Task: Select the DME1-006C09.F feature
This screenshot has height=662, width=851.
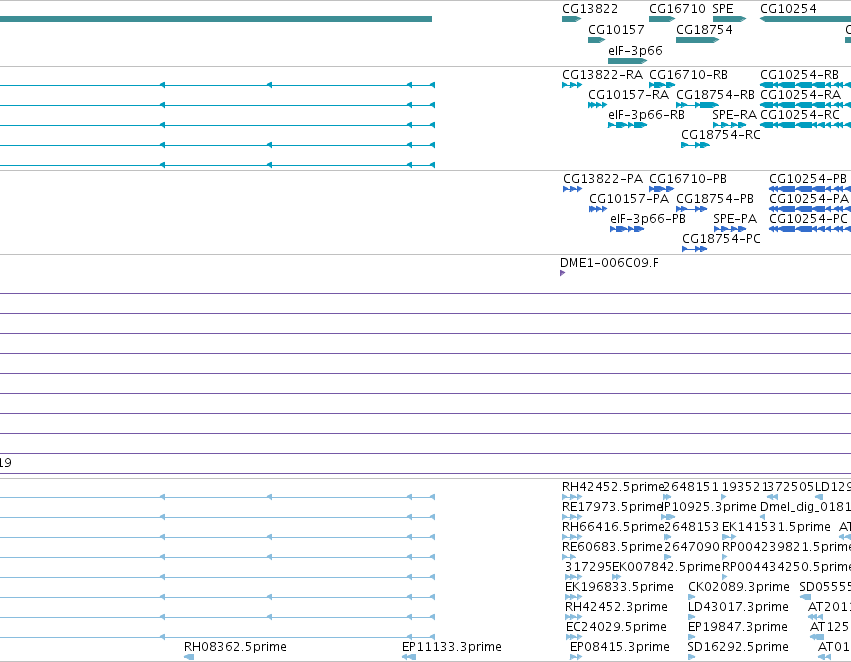Action: (562, 273)
